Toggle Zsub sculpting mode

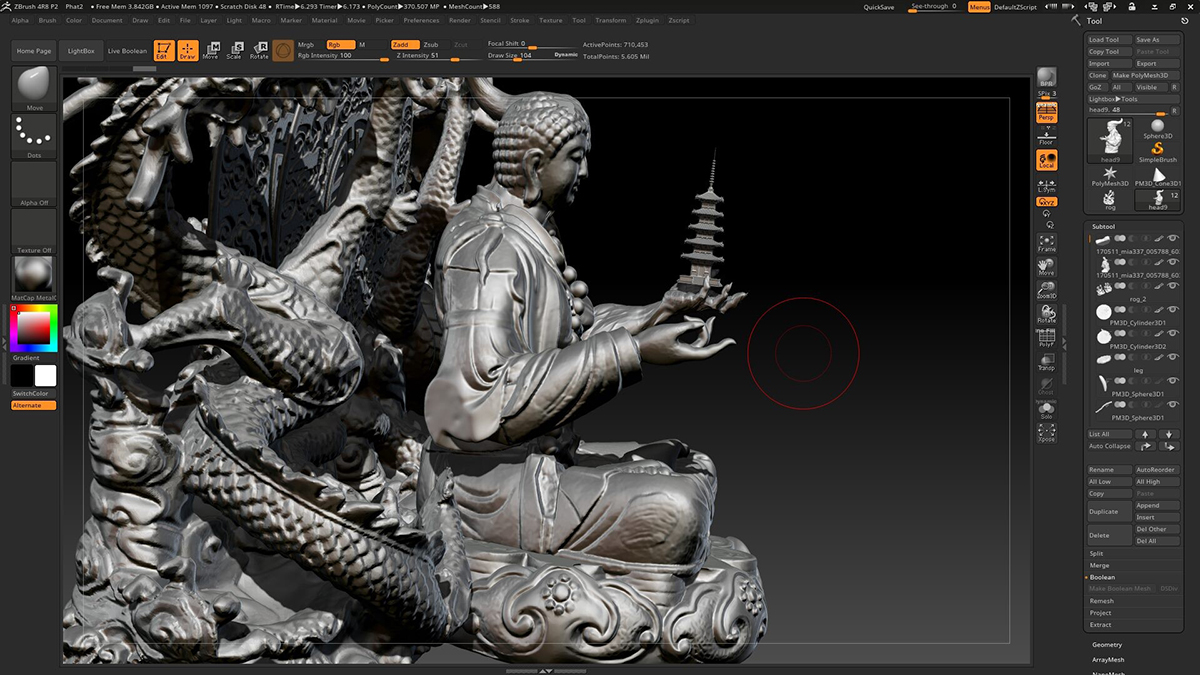point(430,45)
